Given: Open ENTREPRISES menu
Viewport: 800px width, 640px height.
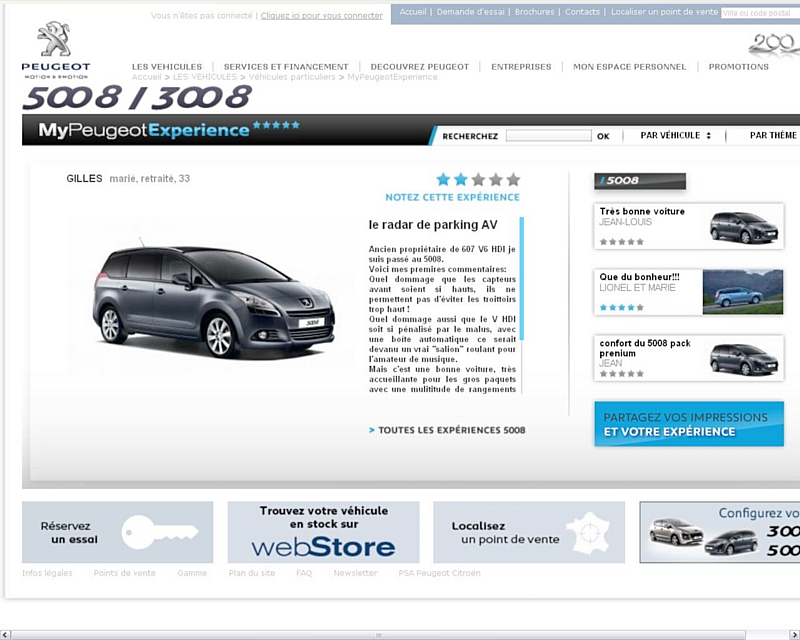Looking at the screenshot, I should [521, 67].
